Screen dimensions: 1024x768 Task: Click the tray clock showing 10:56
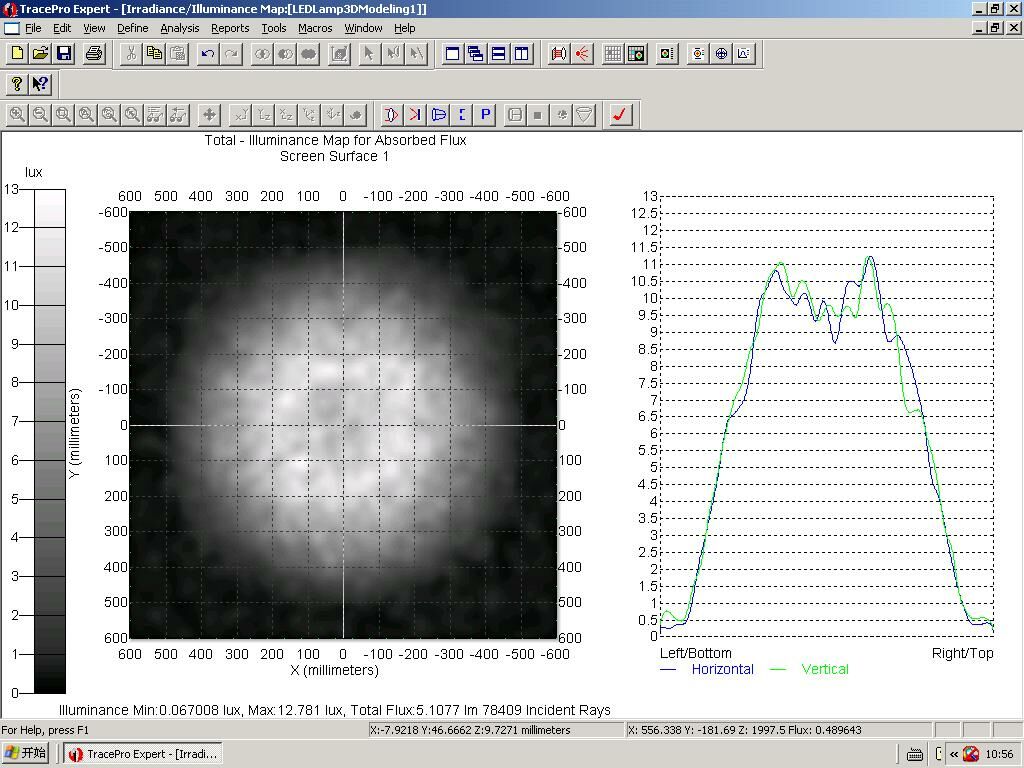1000,754
